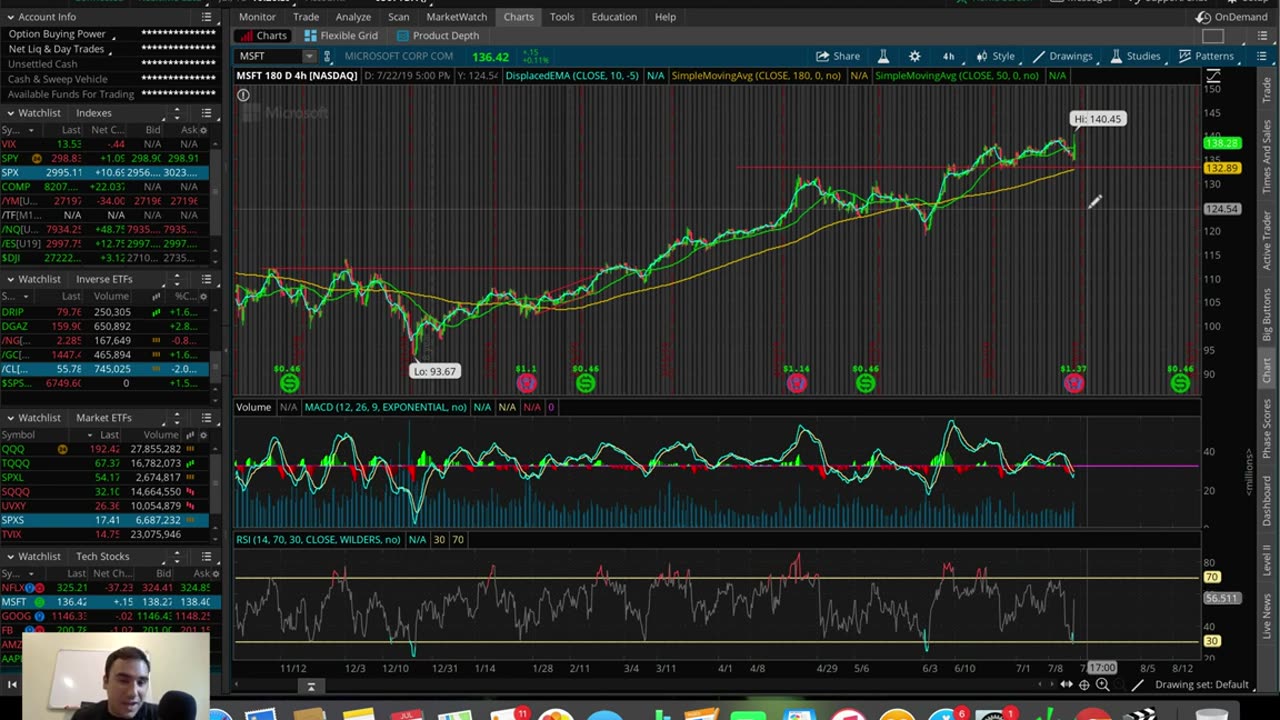Open Product Depth sub-tab
Image resolution: width=1280 pixels, height=720 pixels.
[437, 36]
